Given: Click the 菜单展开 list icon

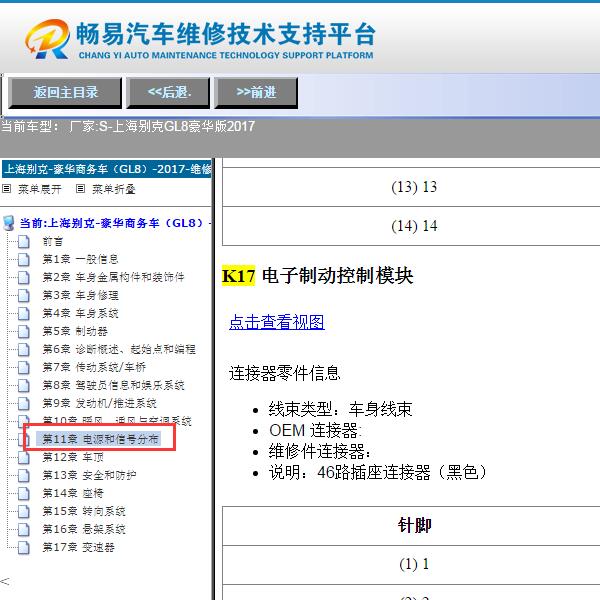Looking at the screenshot, I should (7, 188).
